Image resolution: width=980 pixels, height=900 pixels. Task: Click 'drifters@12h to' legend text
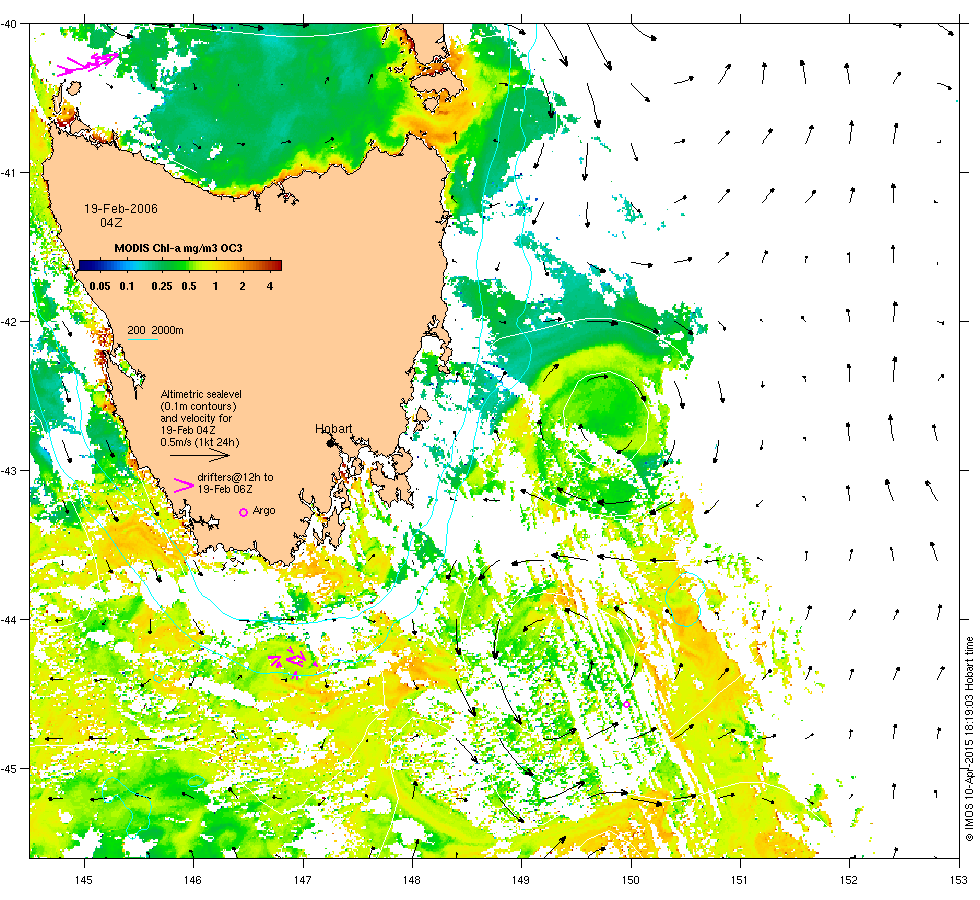point(236,477)
